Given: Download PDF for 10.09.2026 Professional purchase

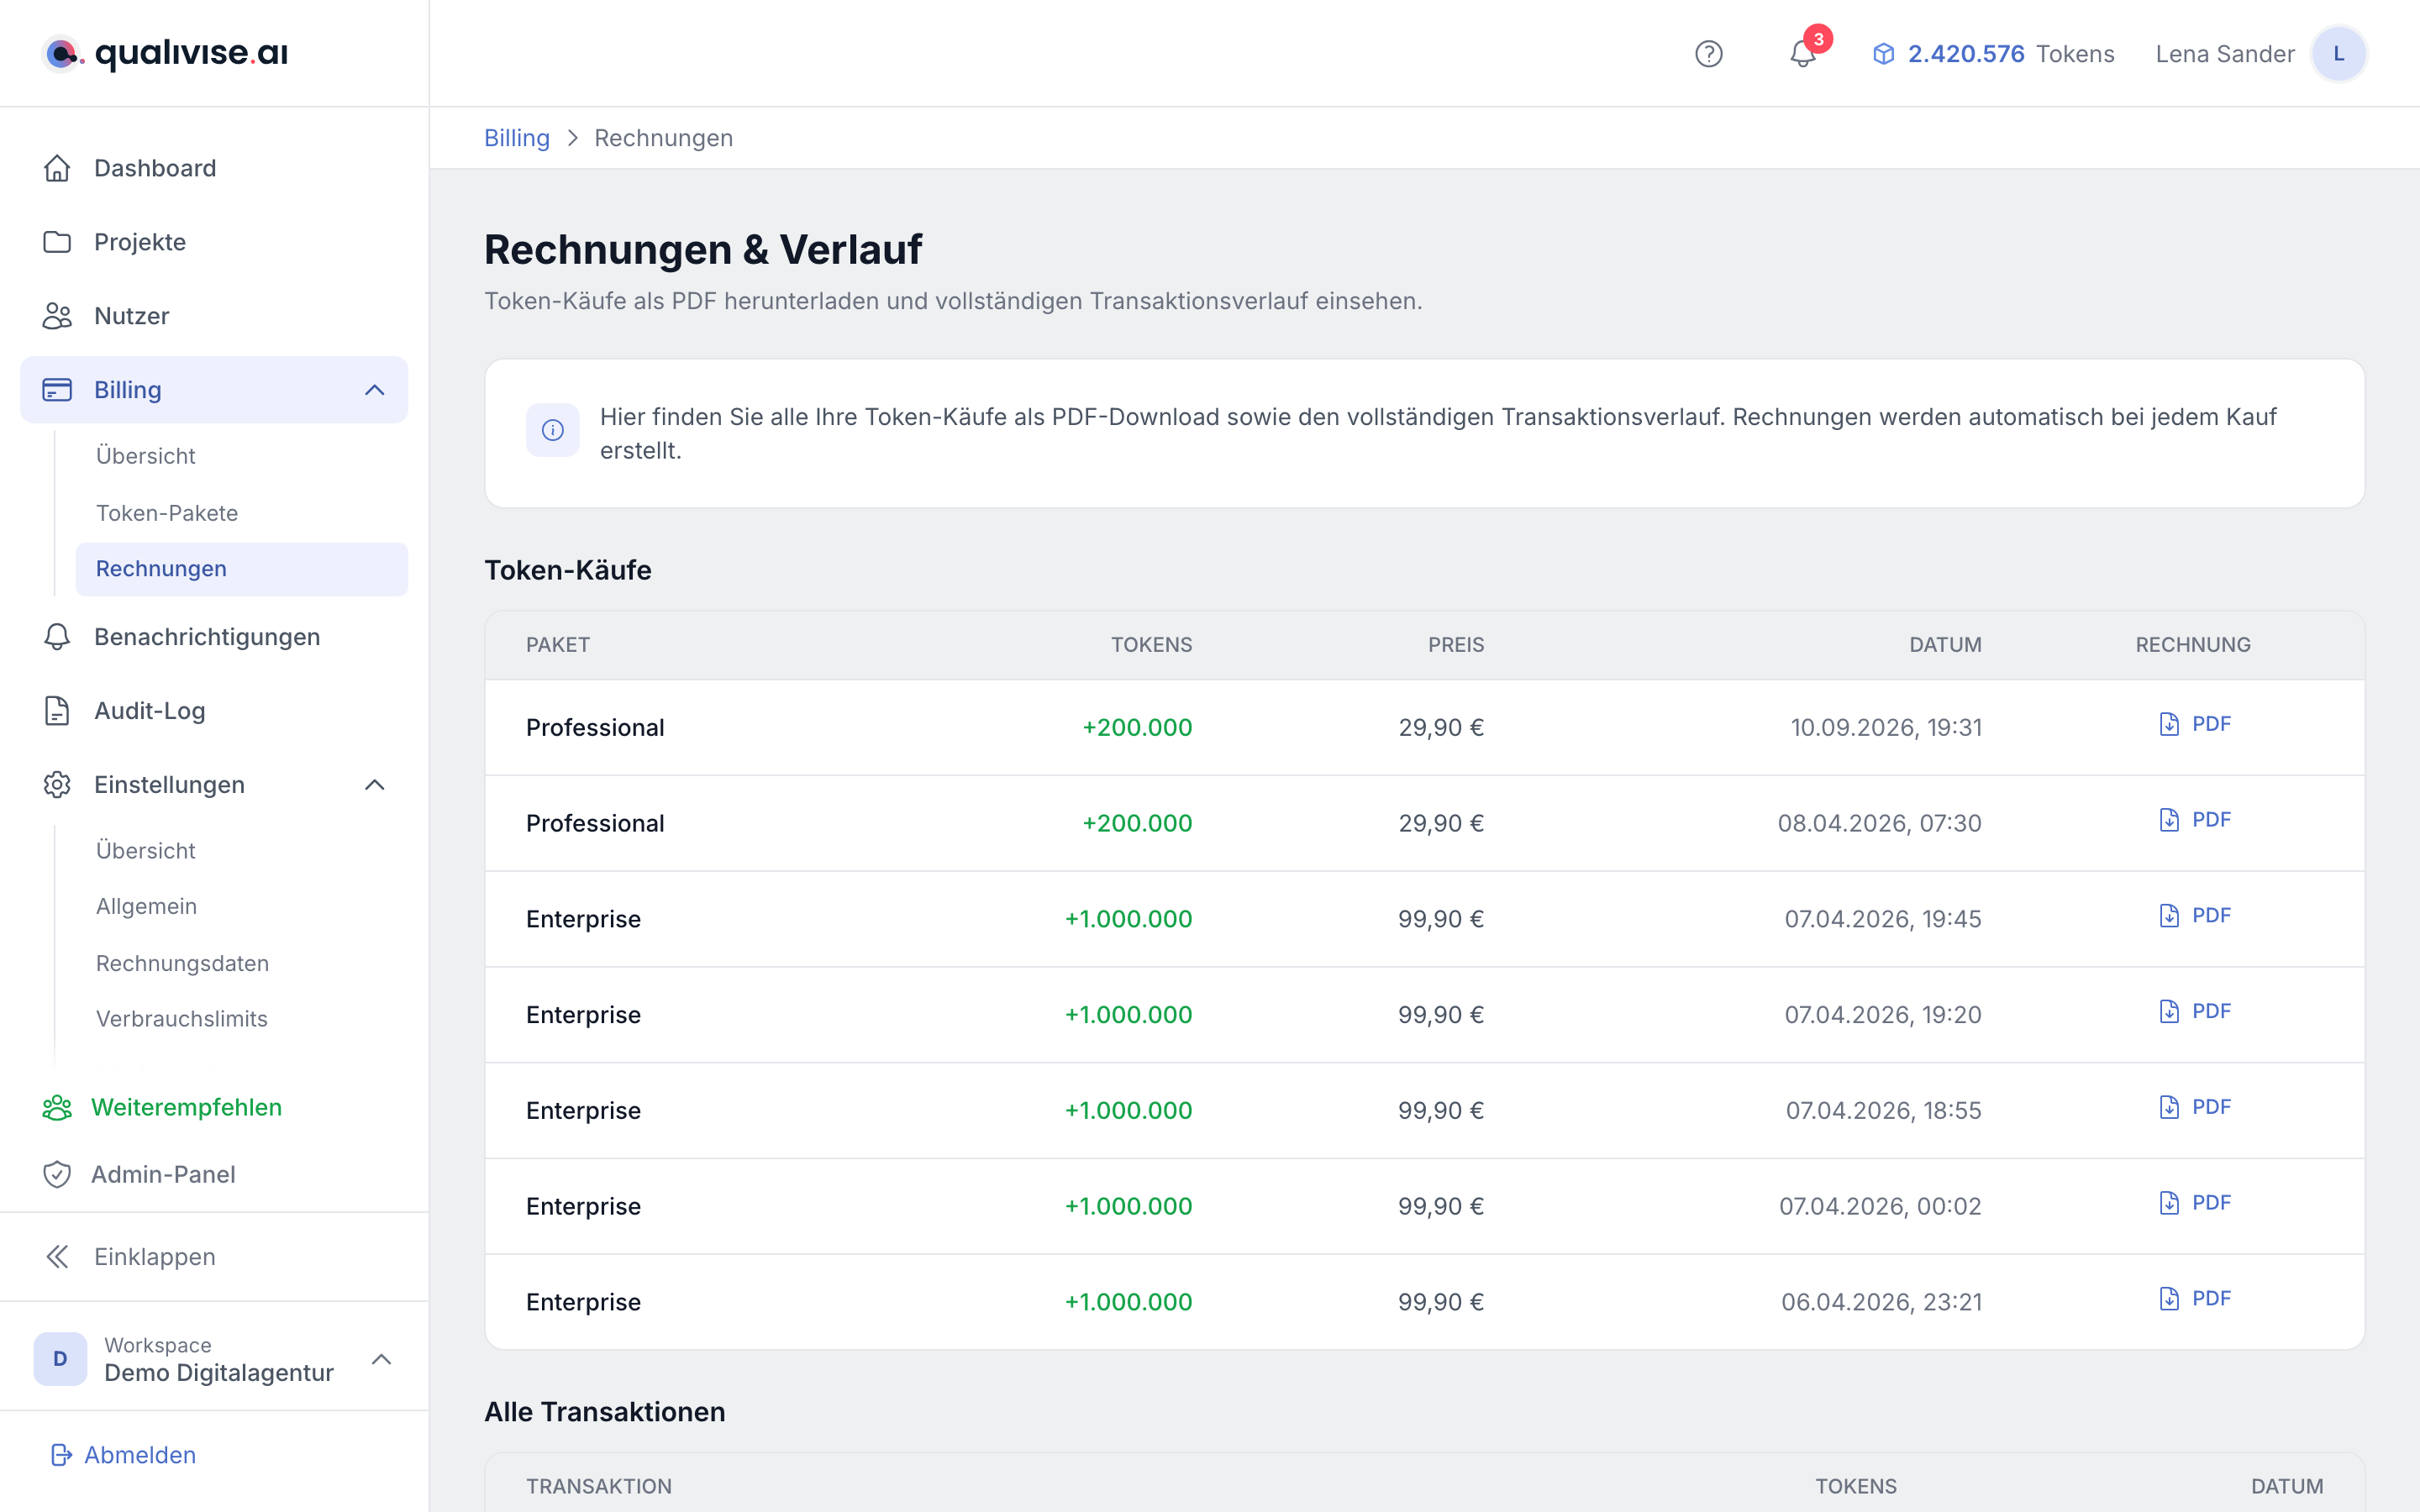Looking at the screenshot, I should [2194, 724].
